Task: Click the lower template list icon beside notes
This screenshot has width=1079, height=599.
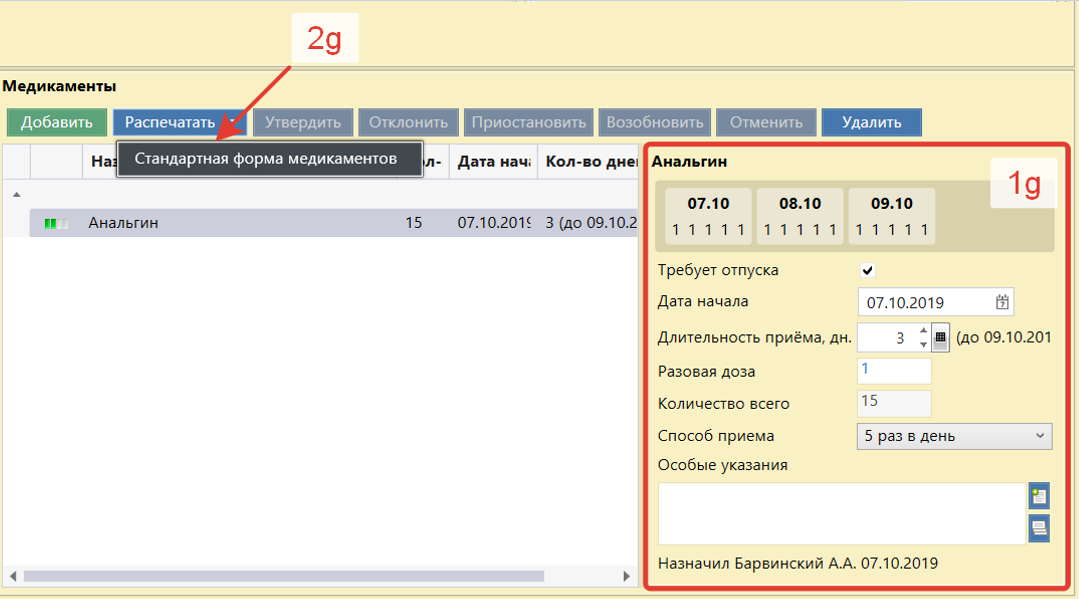Action: click(1039, 528)
